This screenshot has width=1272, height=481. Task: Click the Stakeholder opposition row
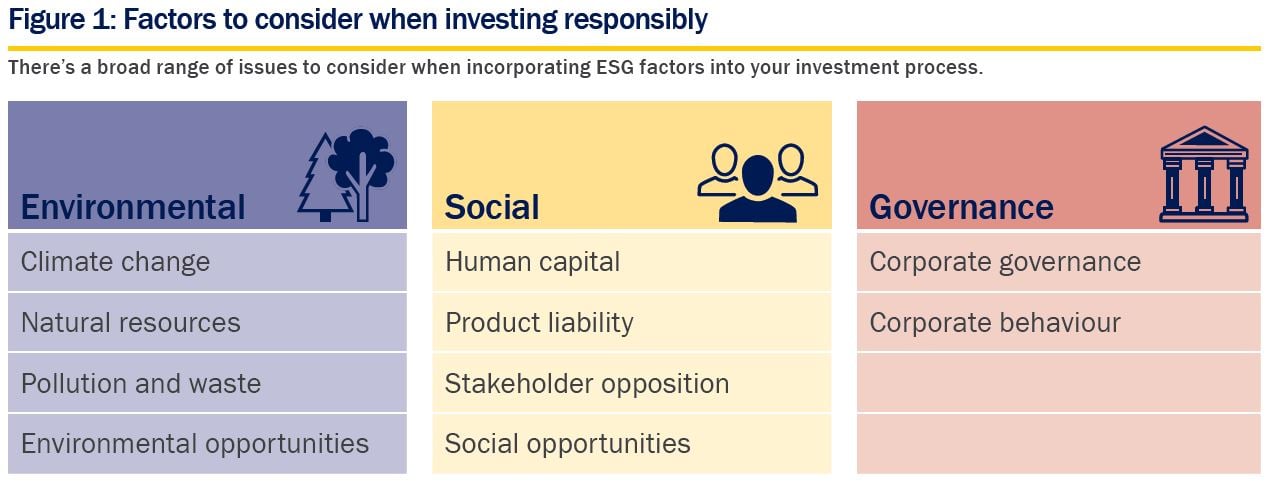[x=631, y=383]
